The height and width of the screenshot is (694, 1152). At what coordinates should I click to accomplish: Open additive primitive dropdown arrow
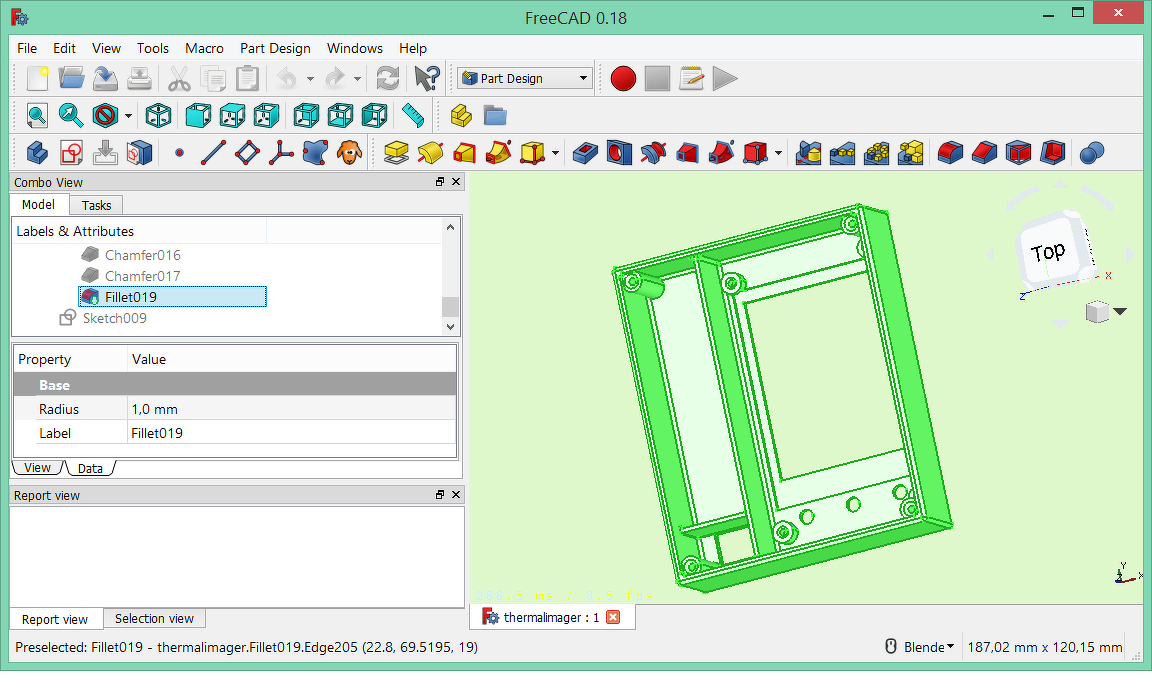(x=555, y=153)
